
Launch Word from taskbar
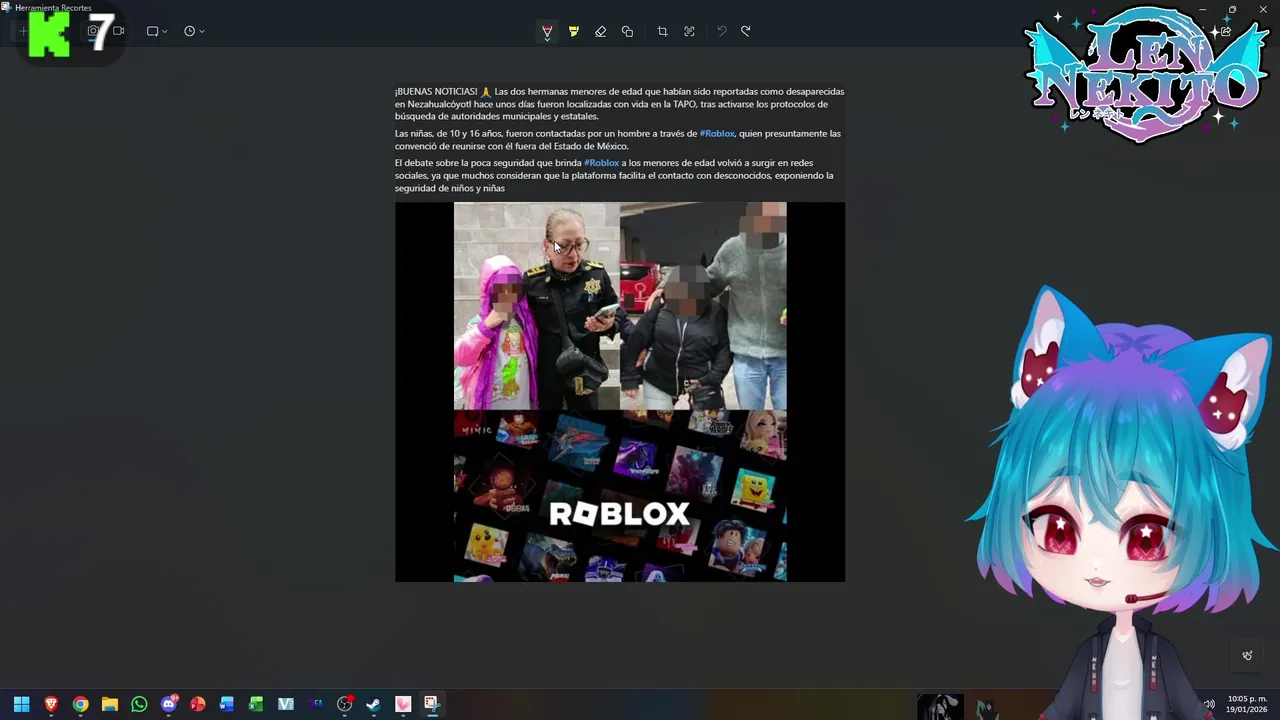coord(227,704)
